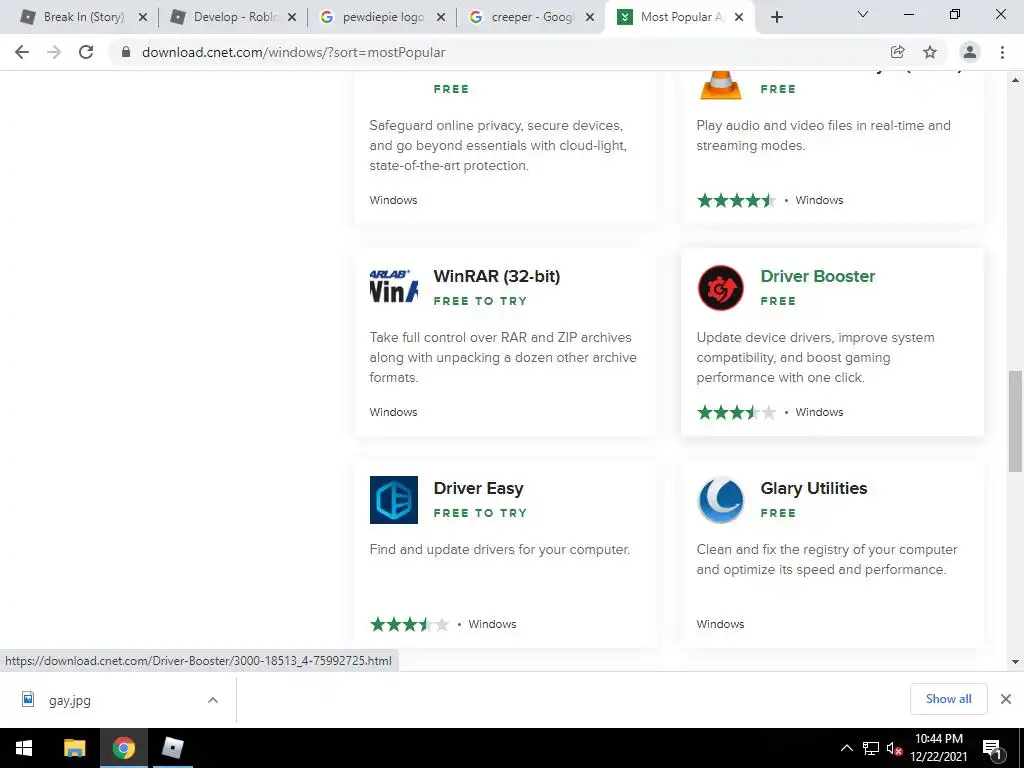Go back to the previous page
Screen dimensions: 1024x768
pyautogui.click(x=22, y=52)
